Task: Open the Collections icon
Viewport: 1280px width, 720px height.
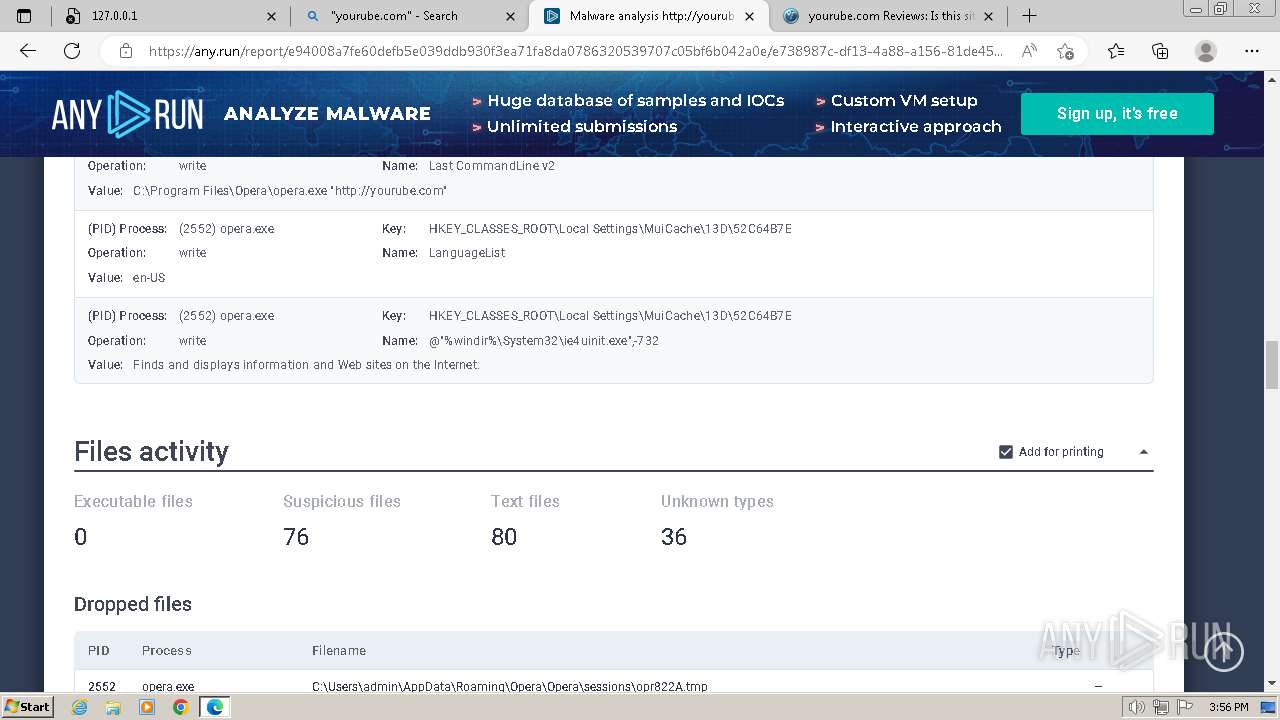Action: pyautogui.click(x=1160, y=51)
